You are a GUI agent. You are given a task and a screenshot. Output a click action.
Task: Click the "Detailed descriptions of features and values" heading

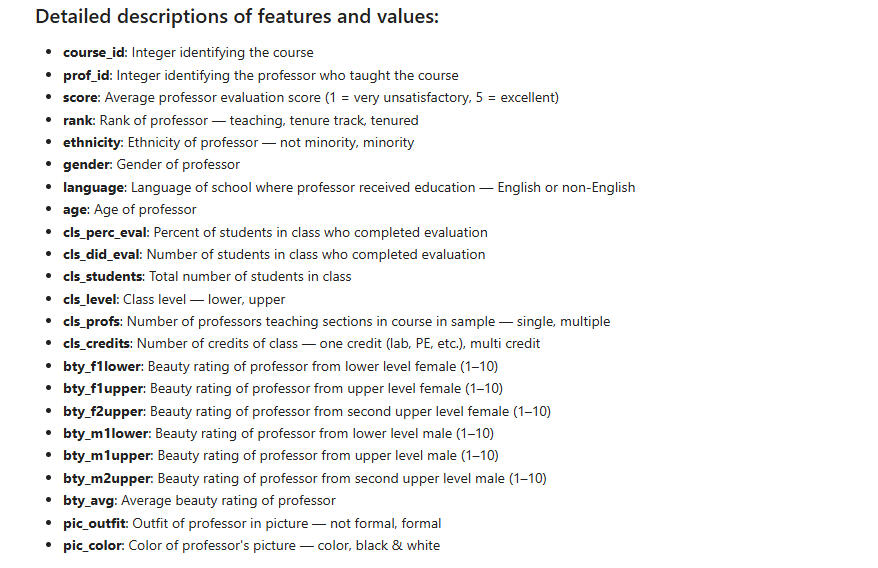237,18
